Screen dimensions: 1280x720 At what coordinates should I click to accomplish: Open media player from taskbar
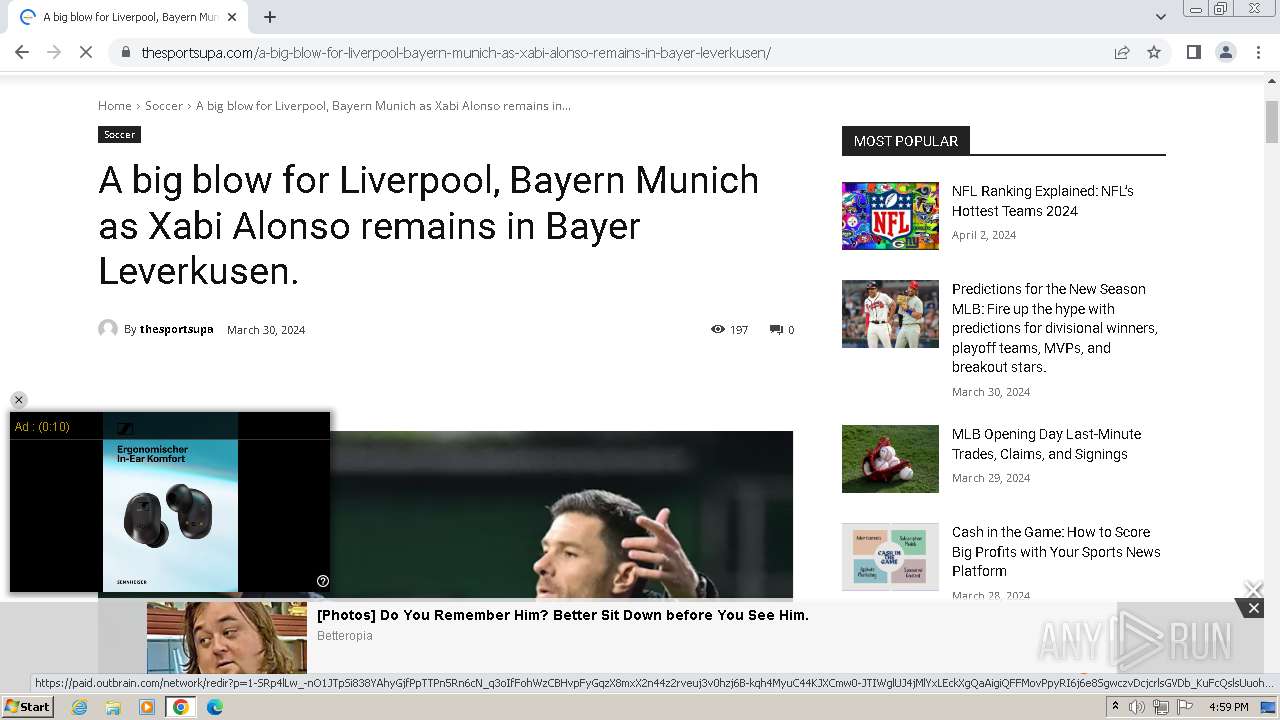click(x=147, y=707)
